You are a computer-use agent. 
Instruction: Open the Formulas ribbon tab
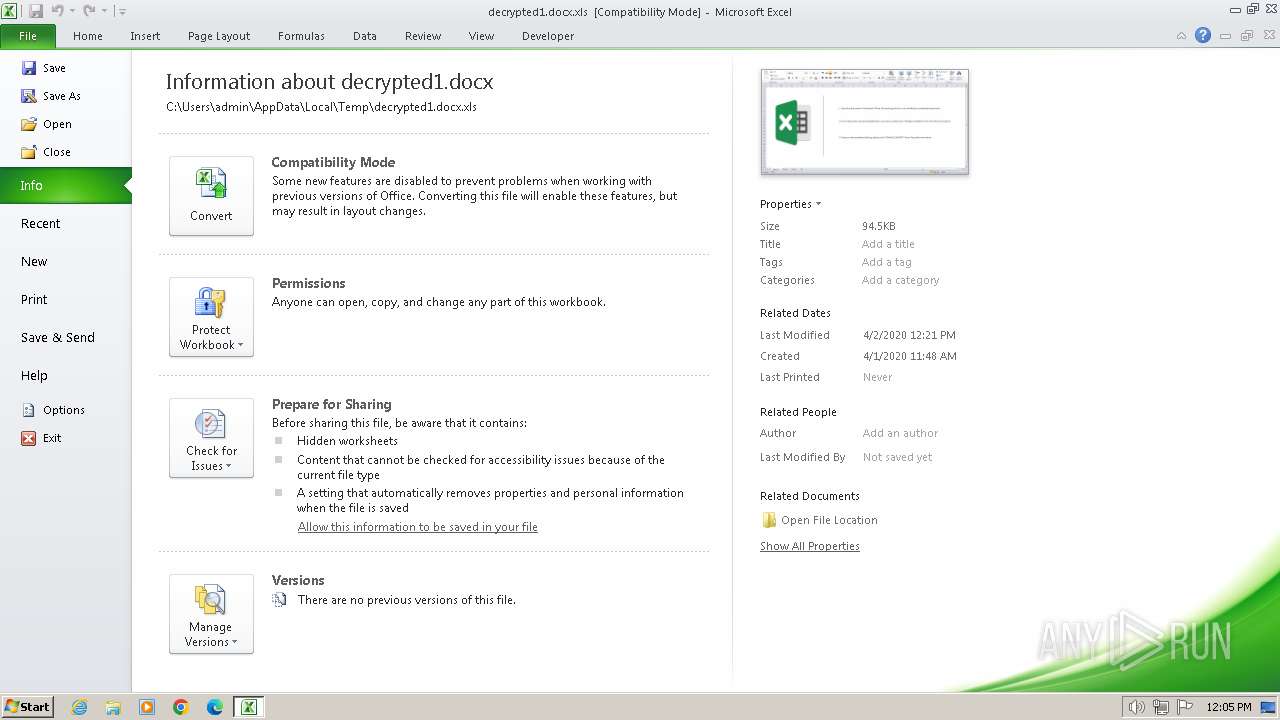click(x=301, y=36)
